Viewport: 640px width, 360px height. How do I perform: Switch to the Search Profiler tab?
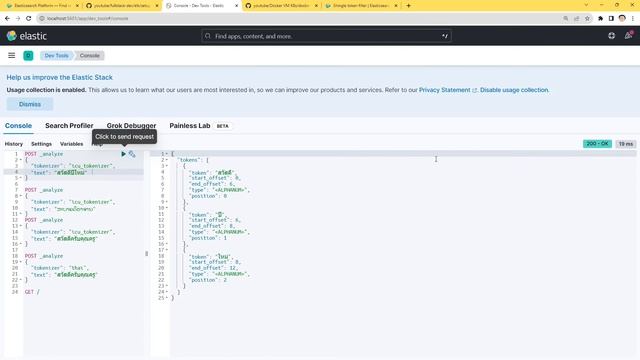point(69,126)
